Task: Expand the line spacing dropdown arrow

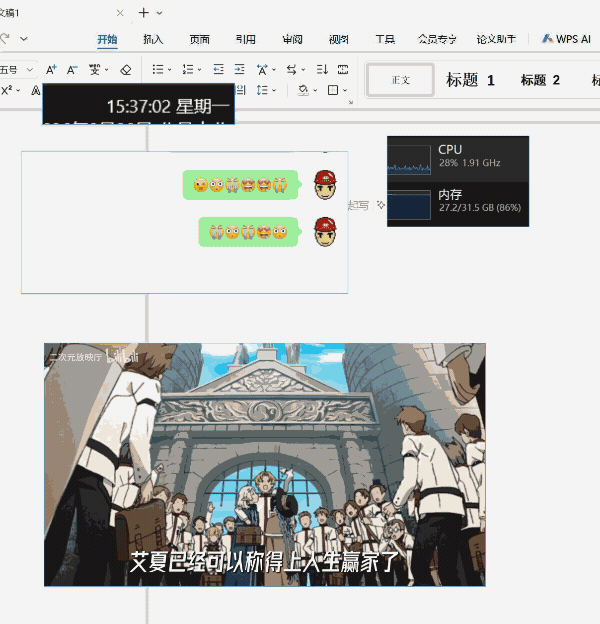Action: coord(274,91)
